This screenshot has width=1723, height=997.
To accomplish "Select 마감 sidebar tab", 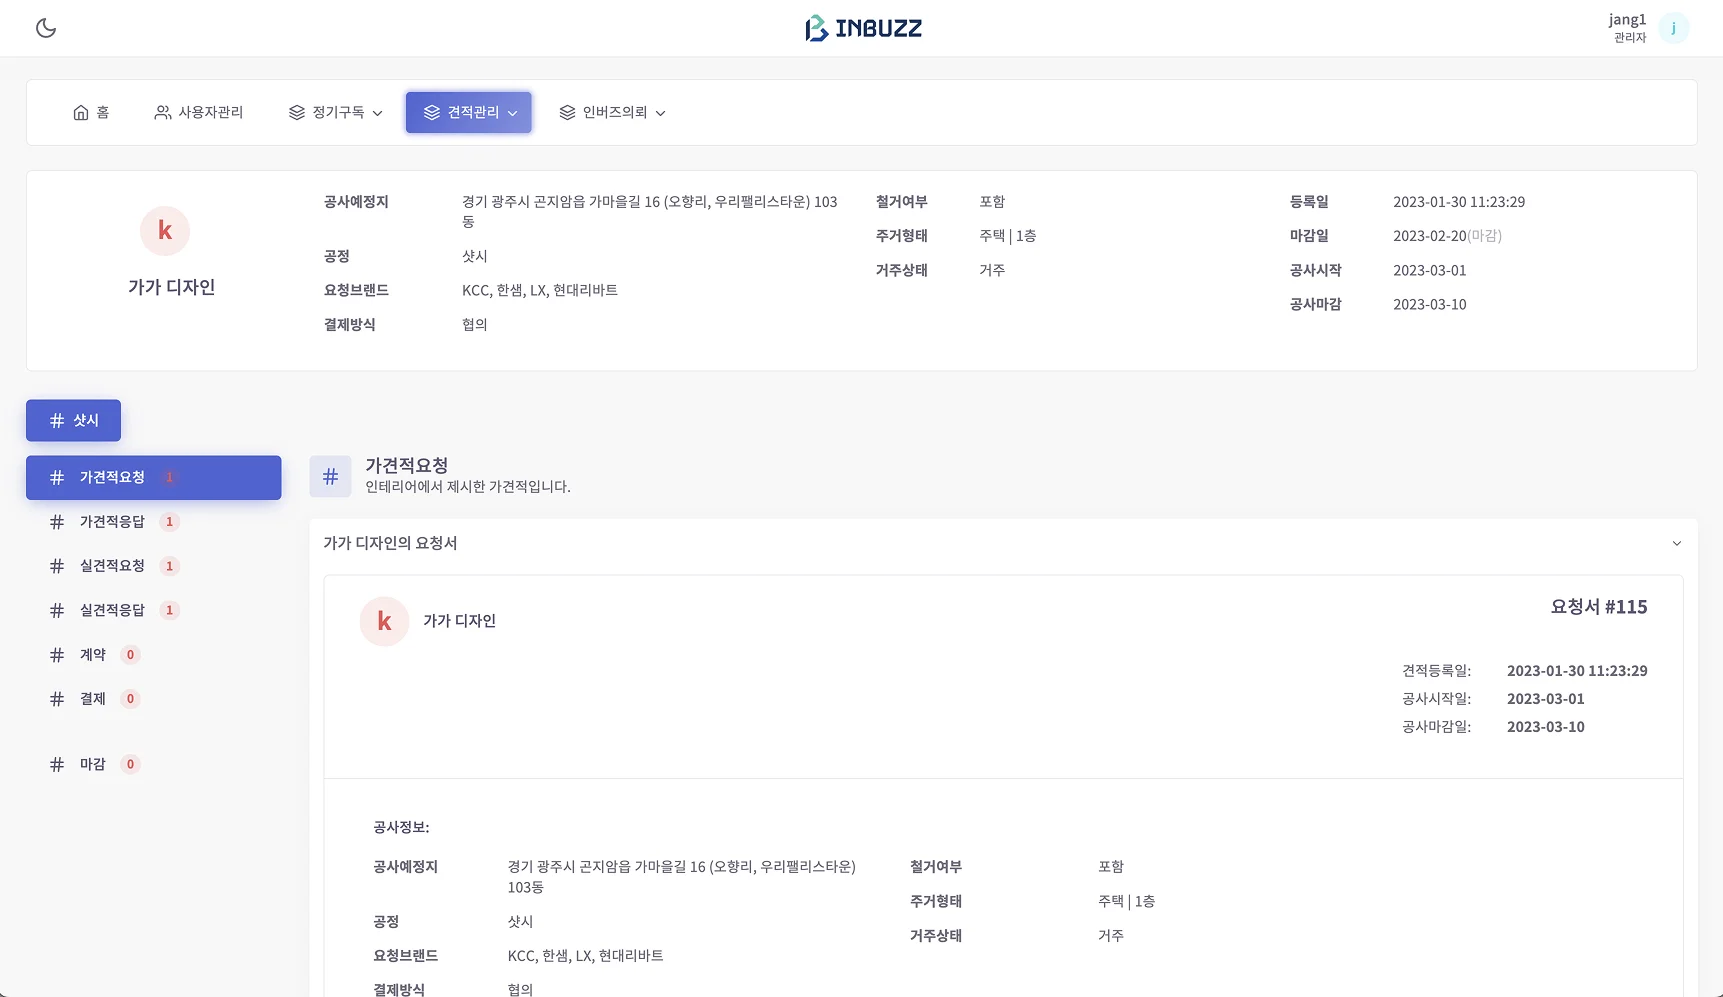I will coord(154,764).
